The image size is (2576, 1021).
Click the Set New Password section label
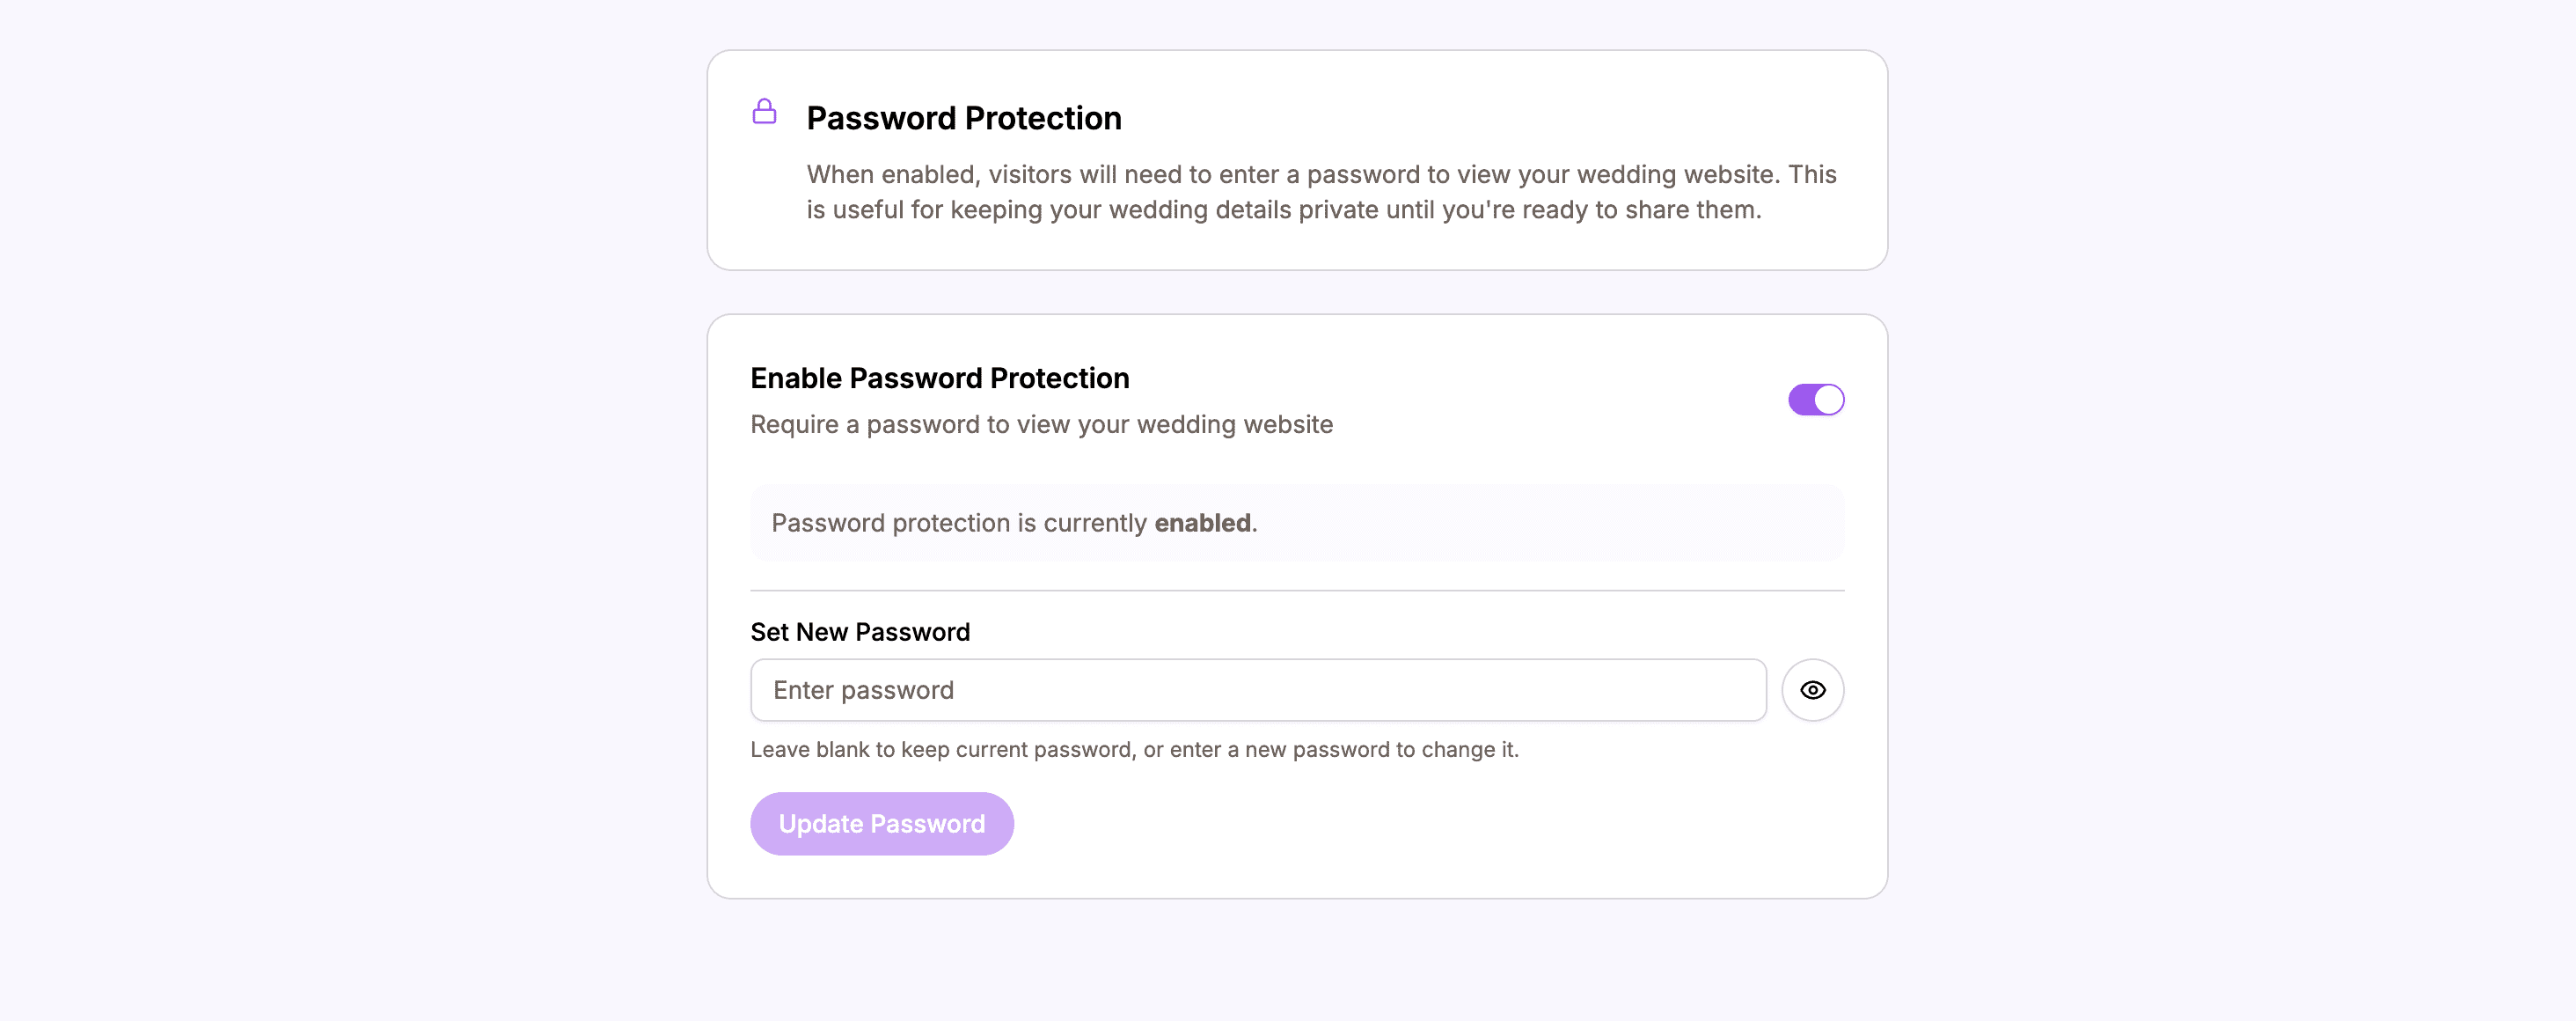(x=860, y=631)
